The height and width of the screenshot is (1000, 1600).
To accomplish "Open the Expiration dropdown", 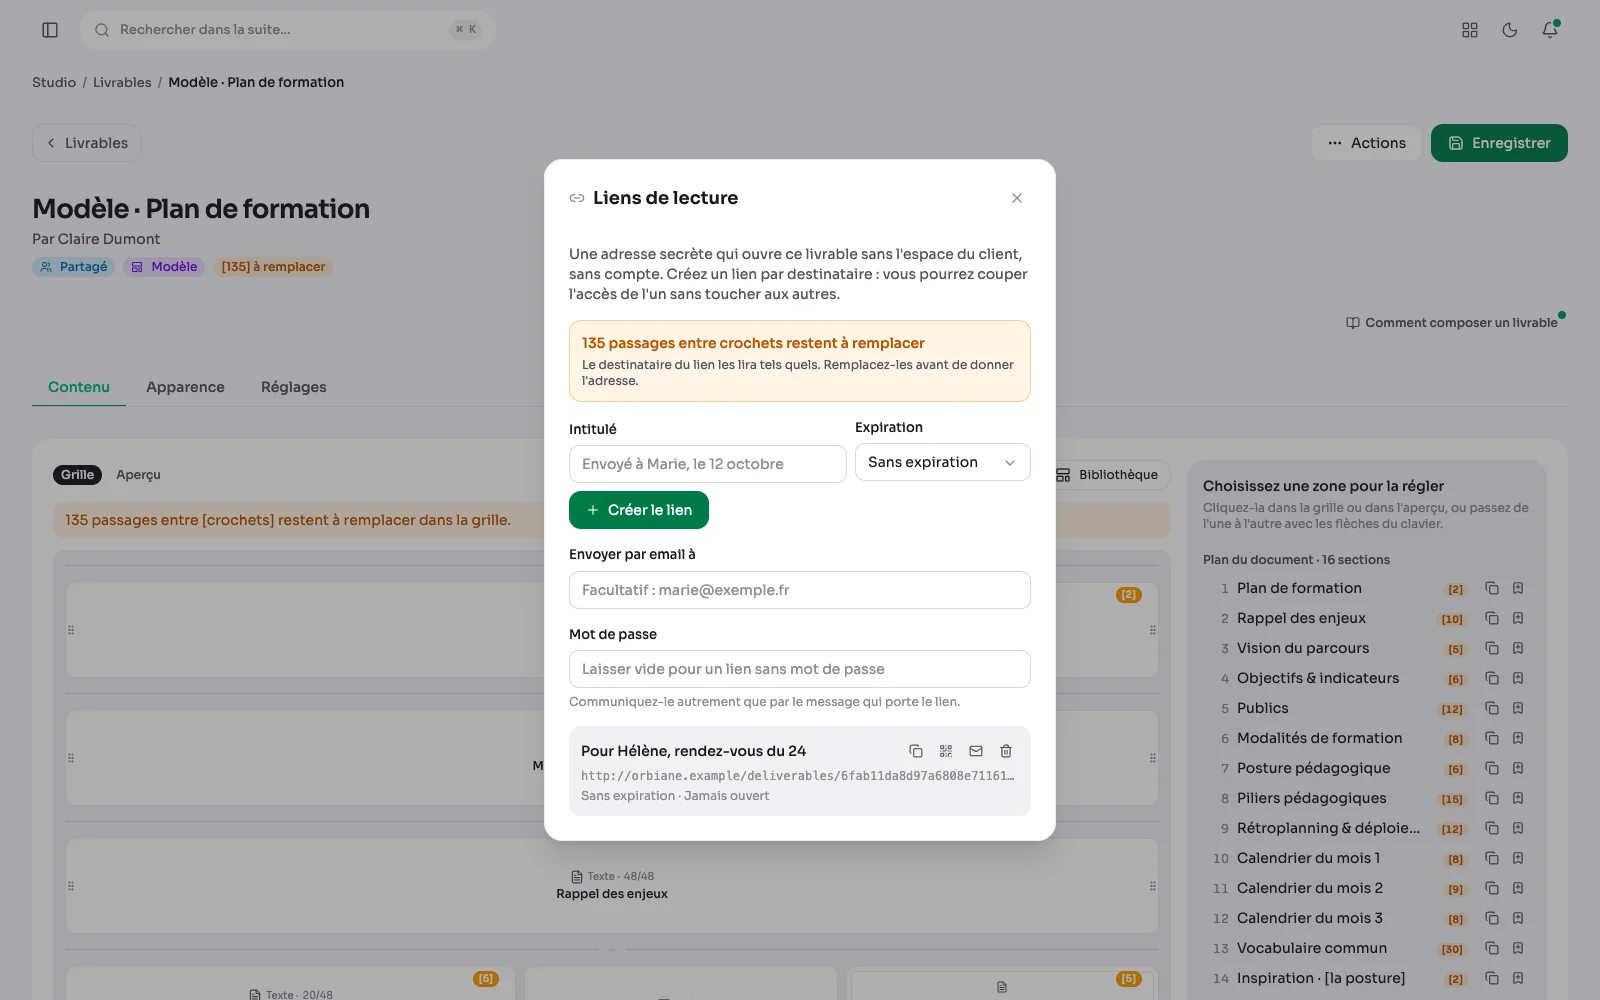I will (942, 462).
